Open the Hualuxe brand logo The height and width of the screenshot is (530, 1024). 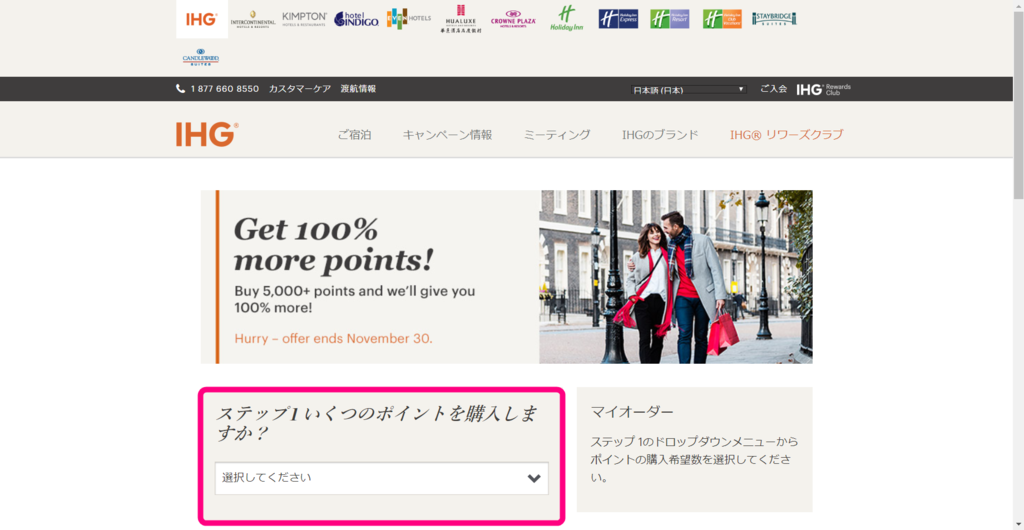[460, 19]
